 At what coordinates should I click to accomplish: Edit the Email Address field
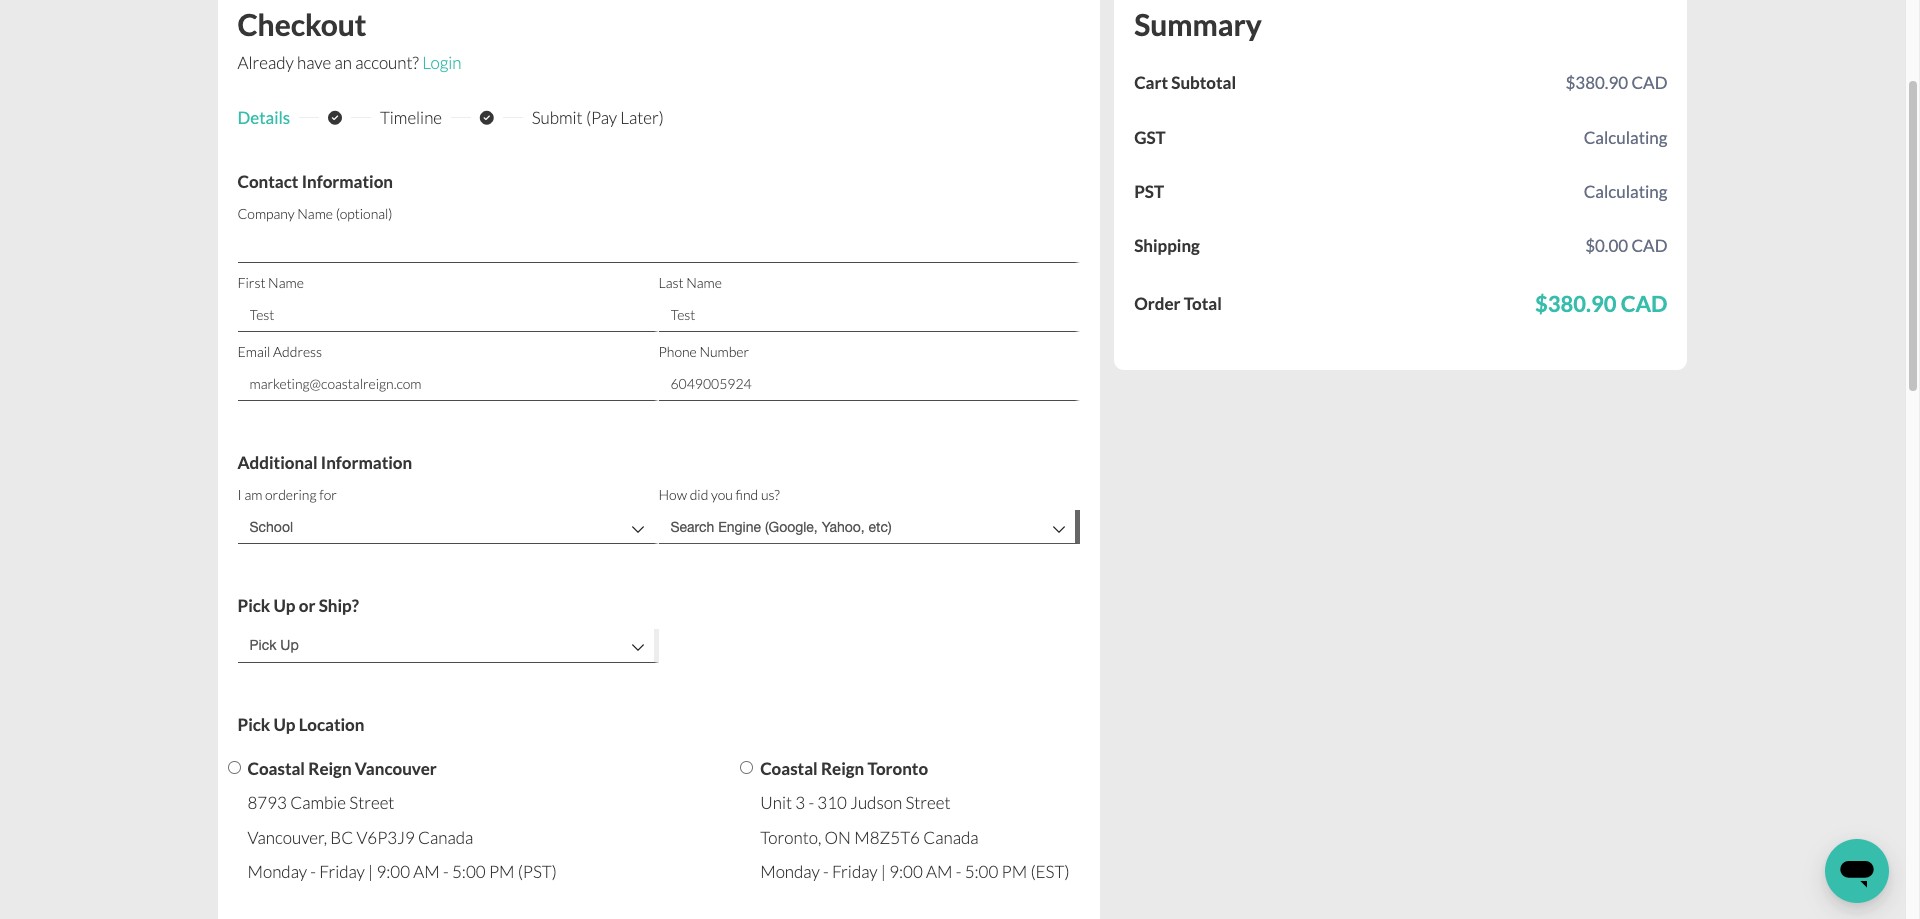tap(446, 384)
